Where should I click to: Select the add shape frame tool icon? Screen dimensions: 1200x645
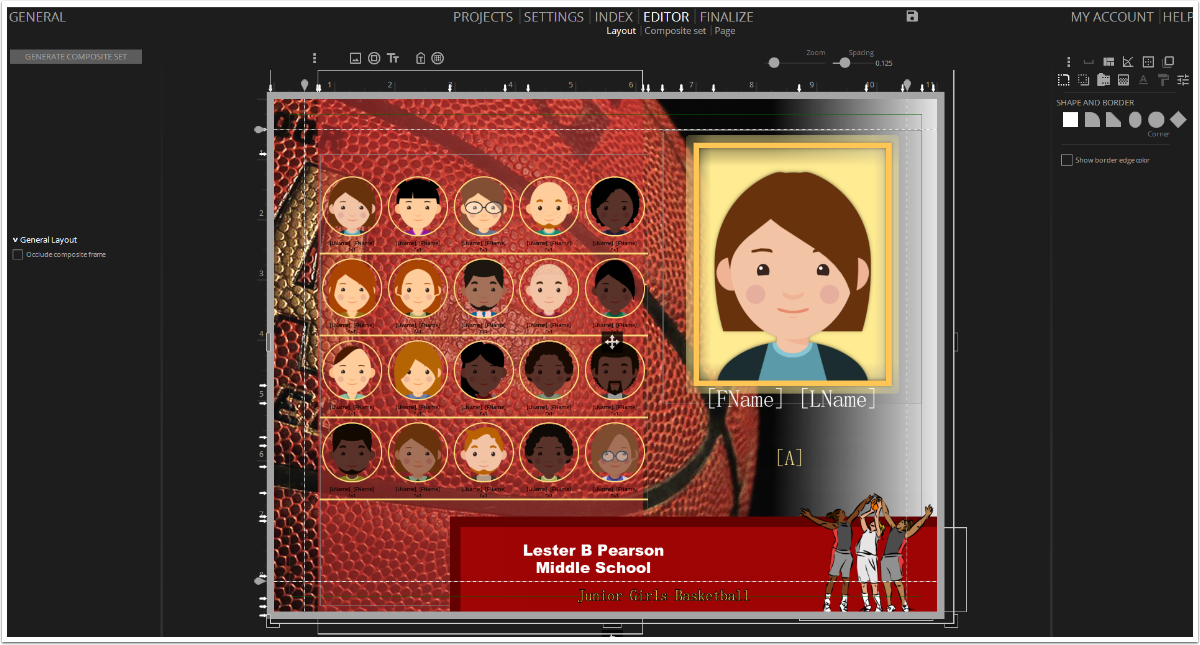pyautogui.click(x=374, y=58)
